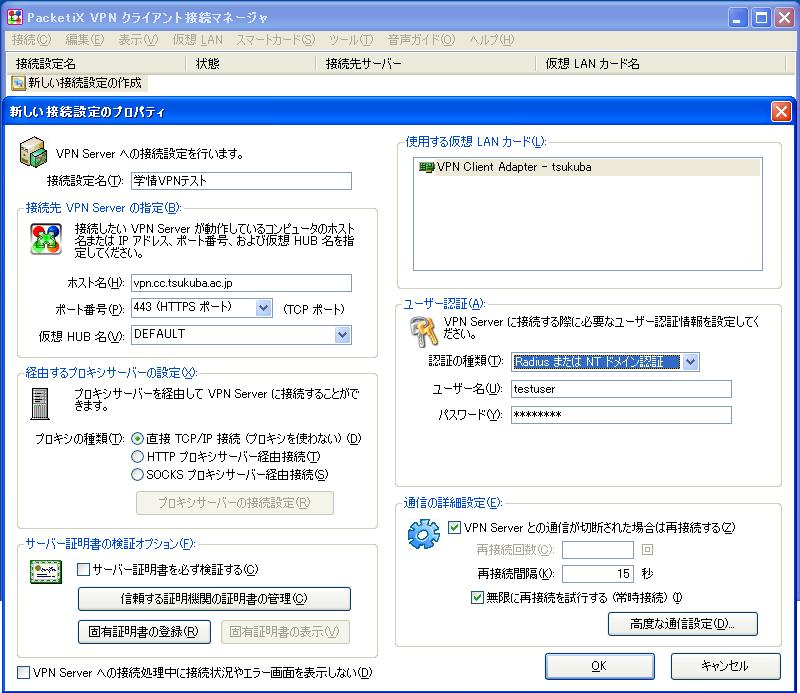Click 固有証明書の登録(R) button
The height and width of the screenshot is (693, 800).
point(144,632)
